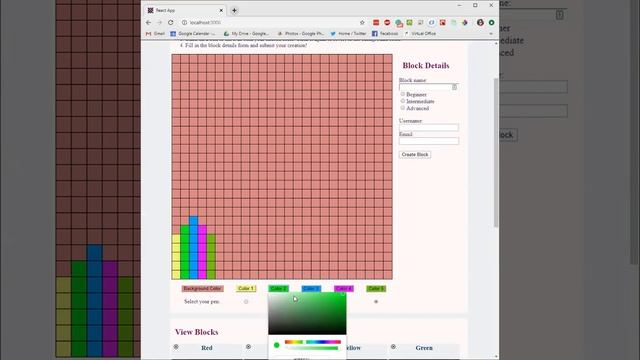View site information icon in address bar

click(x=184, y=22)
